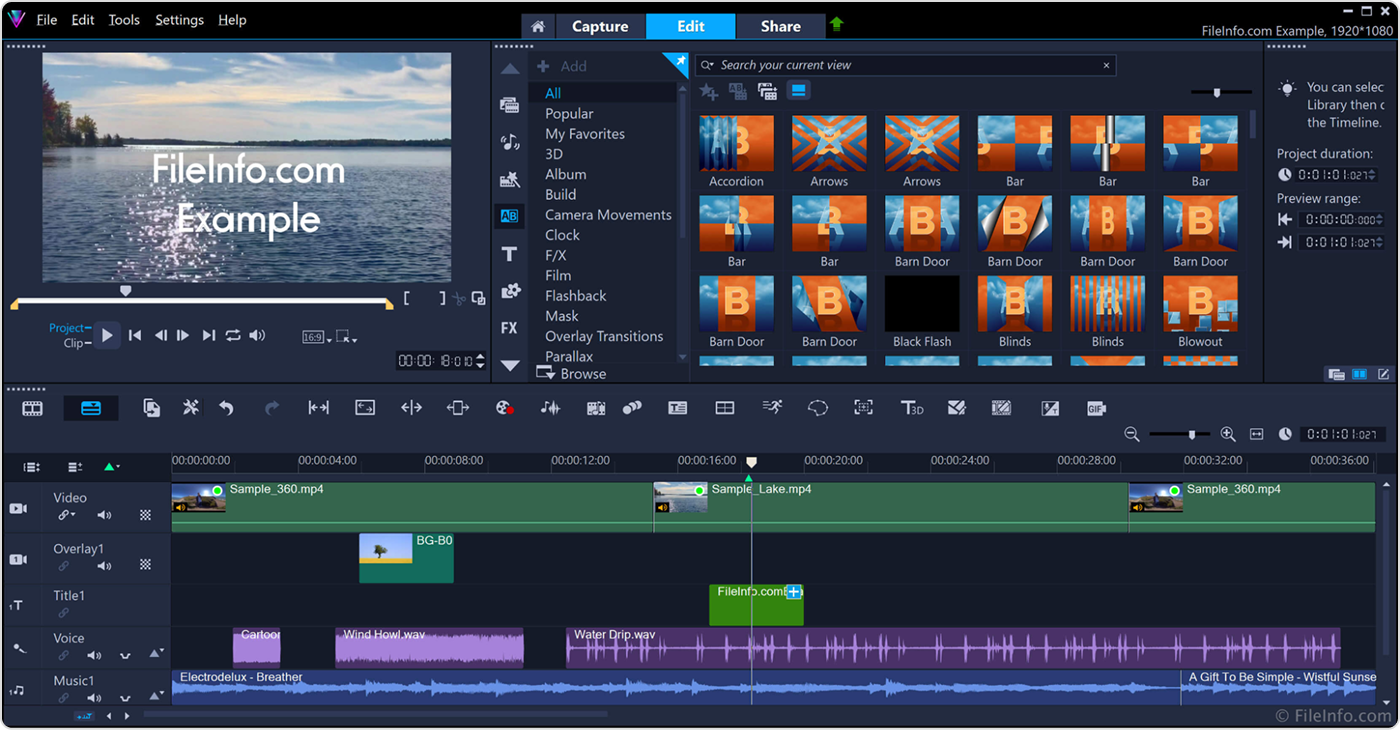
Task: Select the FileInfo.com title clip on timeline
Action: [x=756, y=605]
